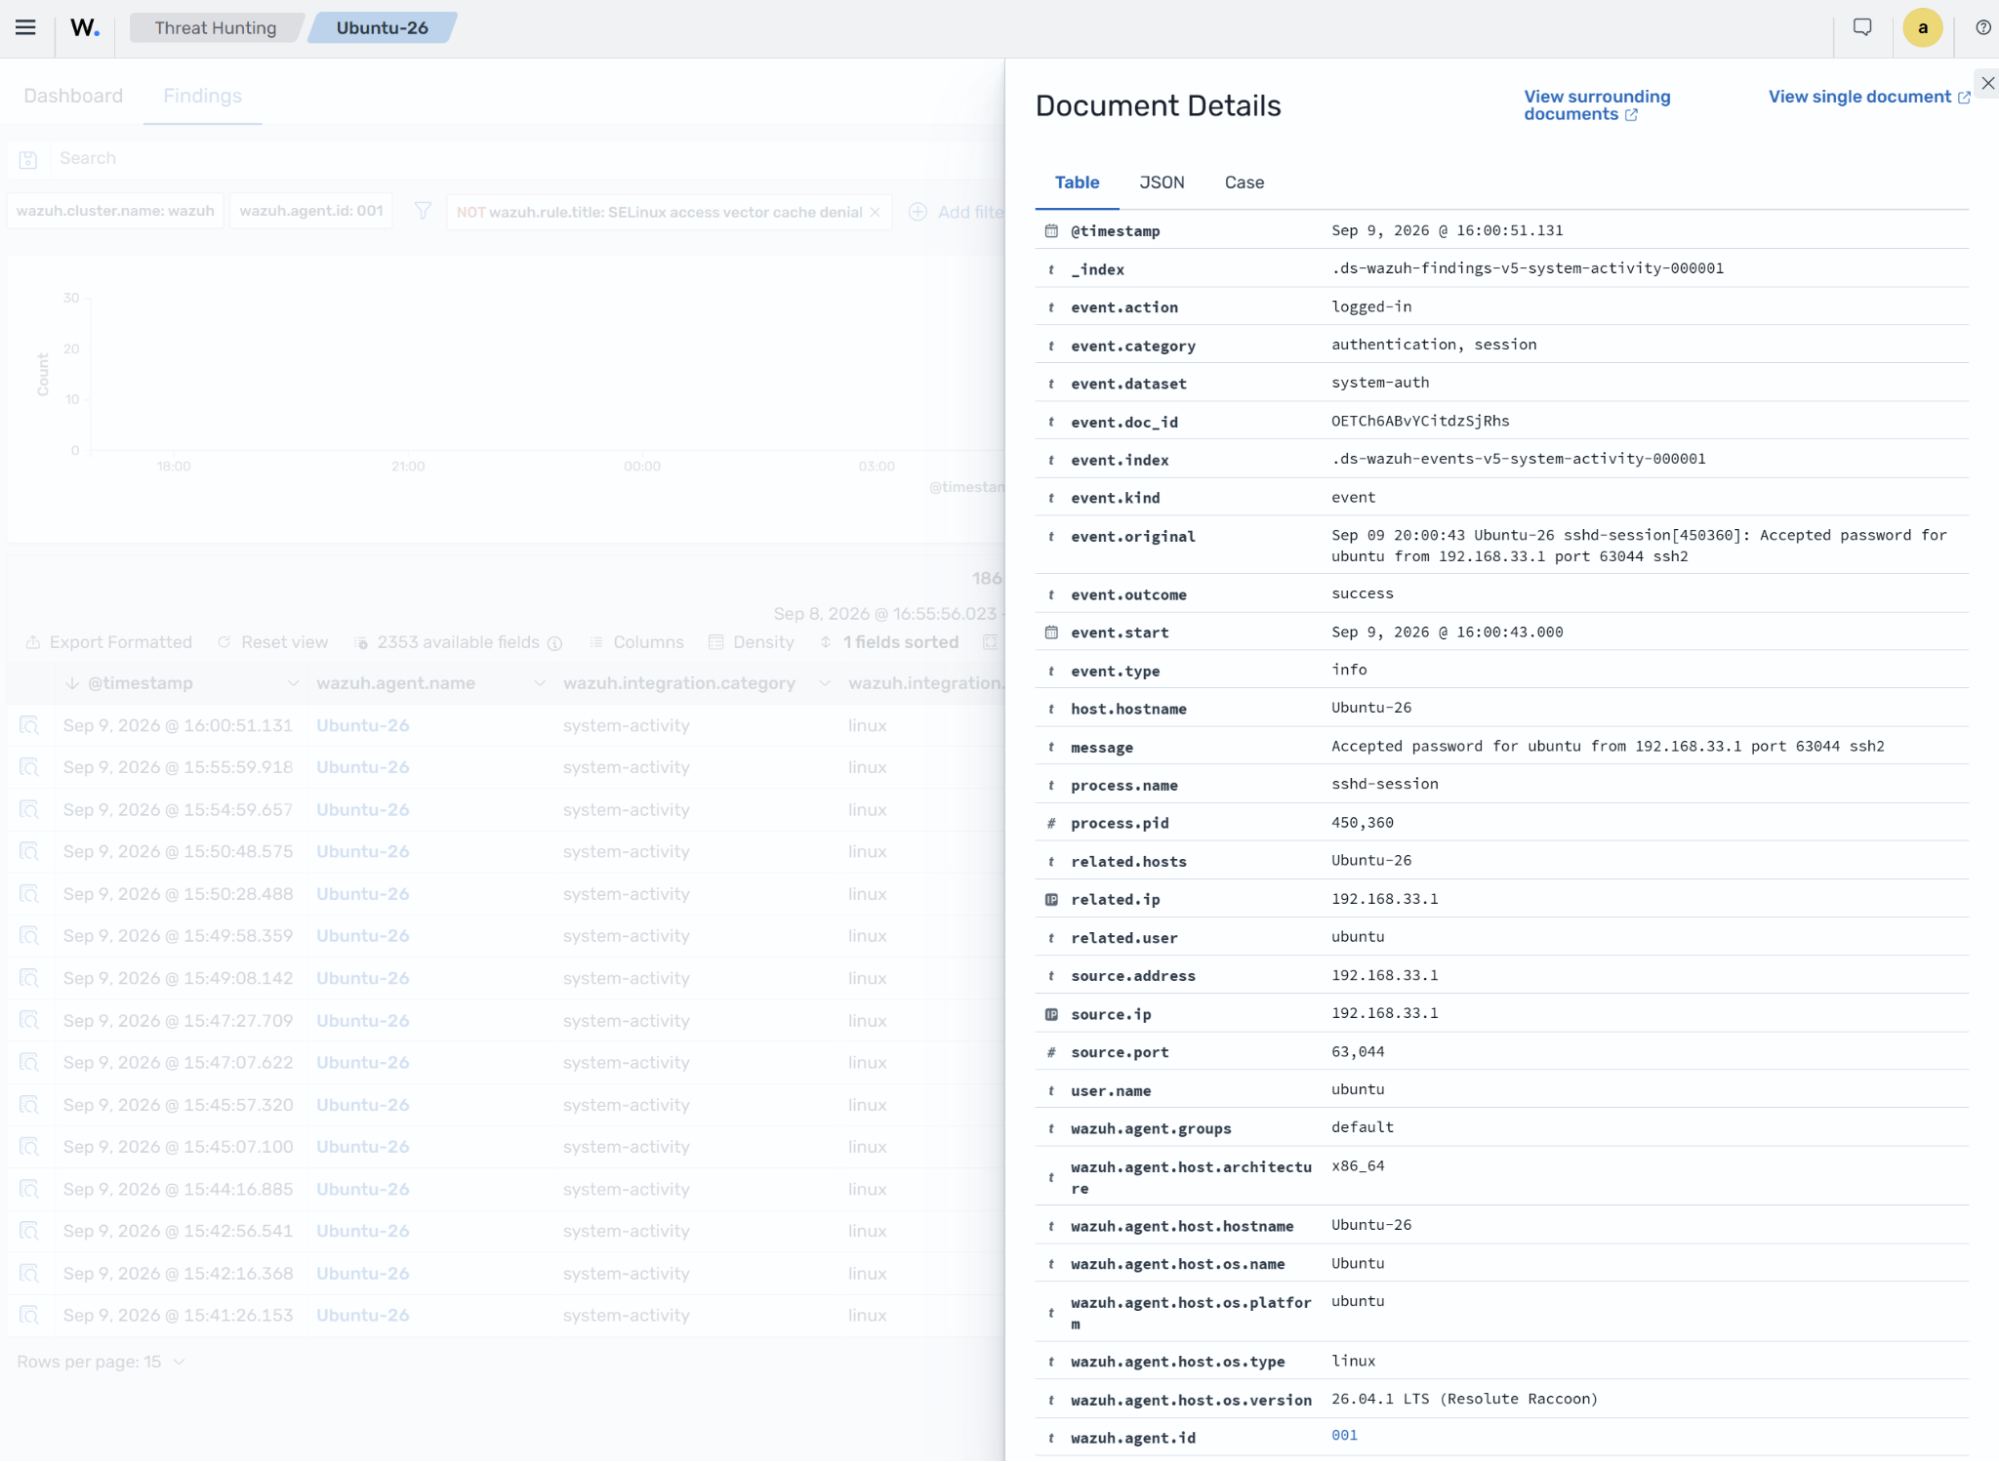Expand the wazuh.agent.name column dropdown

pyautogui.click(x=539, y=684)
